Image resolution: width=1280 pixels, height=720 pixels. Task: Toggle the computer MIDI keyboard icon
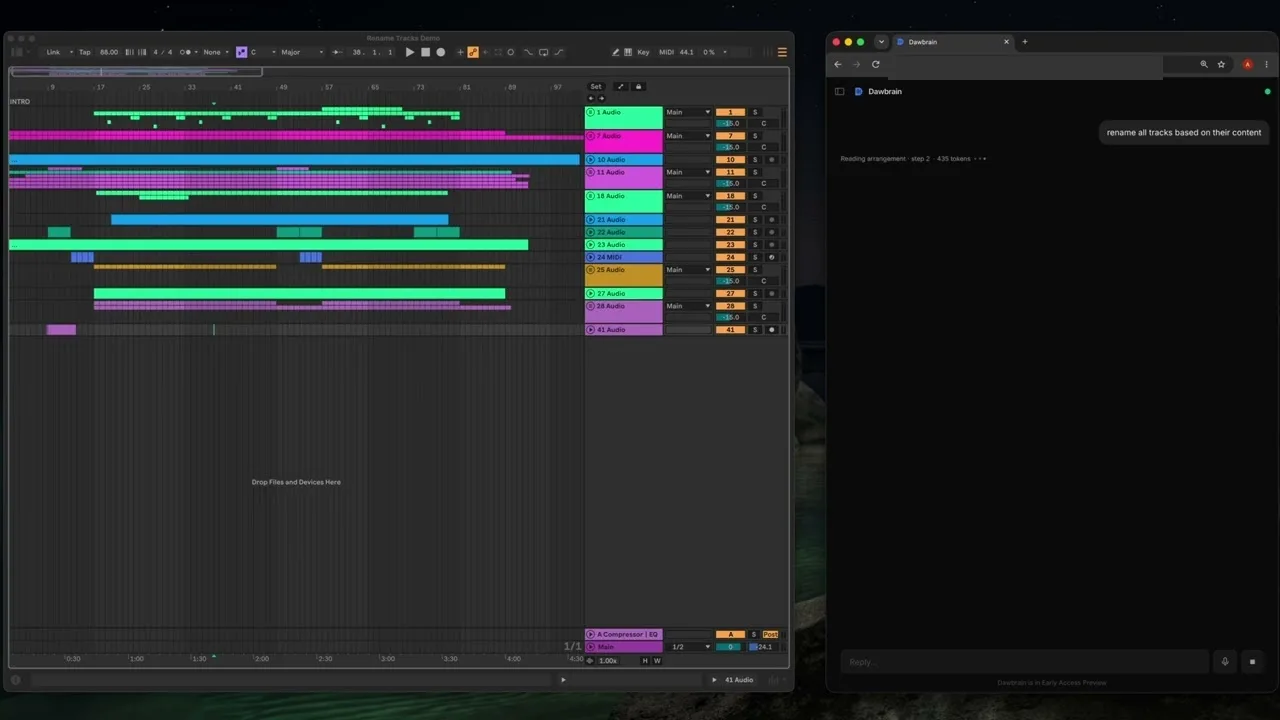pos(628,52)
